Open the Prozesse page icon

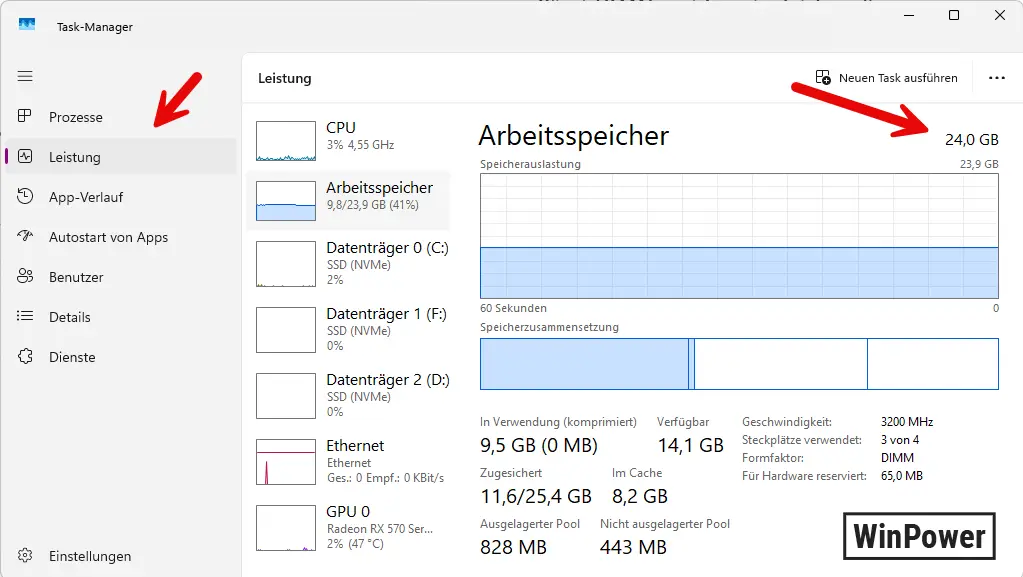pyautogui.click(x=26, y=117)
